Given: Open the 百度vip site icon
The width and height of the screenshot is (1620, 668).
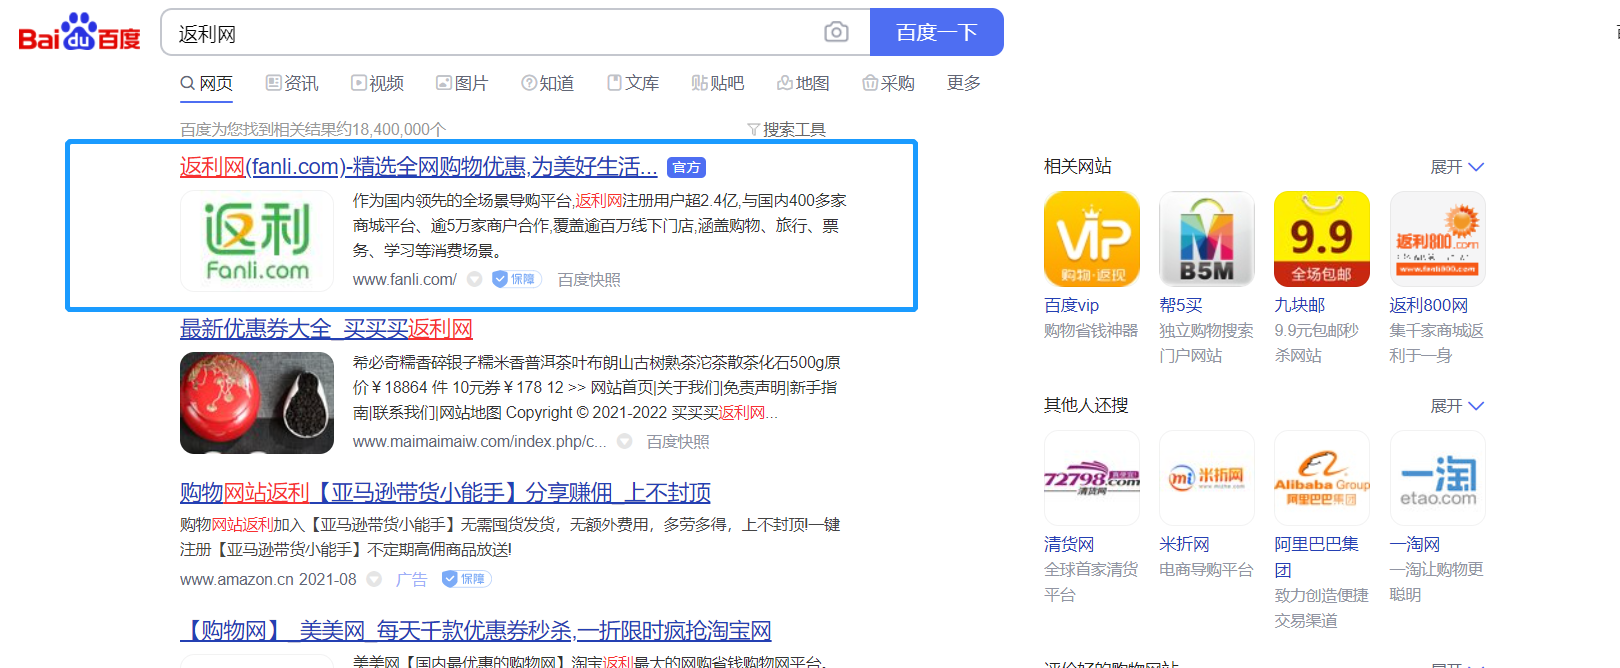Looking at the screenshot, I should 1091,239.
